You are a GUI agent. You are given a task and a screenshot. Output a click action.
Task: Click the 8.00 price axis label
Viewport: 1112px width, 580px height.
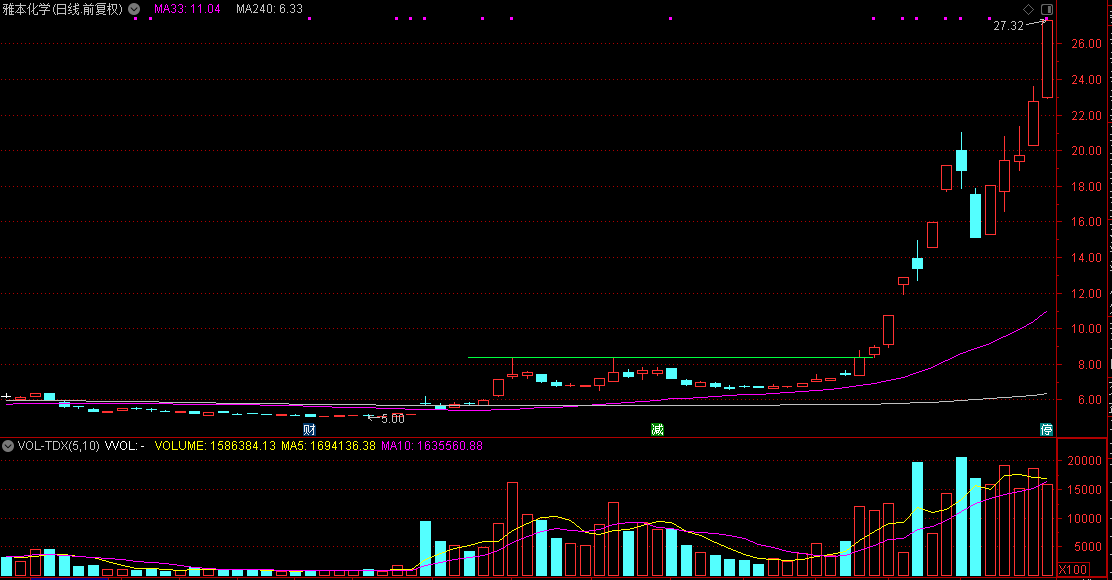[1090, 365]
